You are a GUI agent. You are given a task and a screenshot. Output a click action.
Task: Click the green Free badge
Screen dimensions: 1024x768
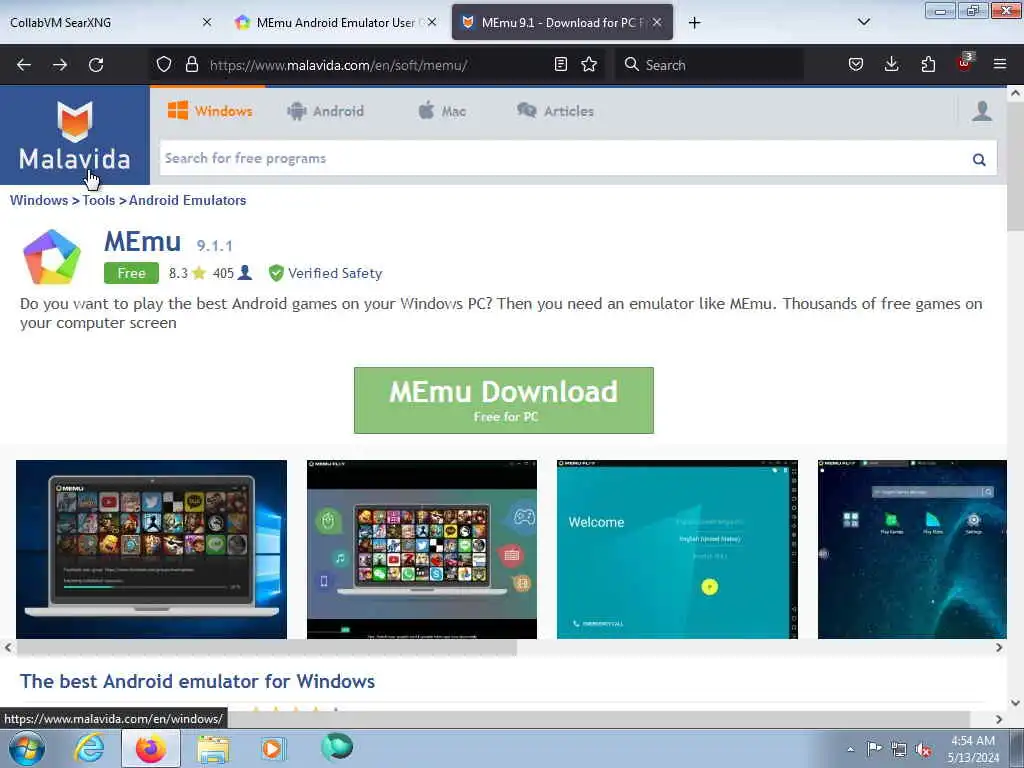131,273
